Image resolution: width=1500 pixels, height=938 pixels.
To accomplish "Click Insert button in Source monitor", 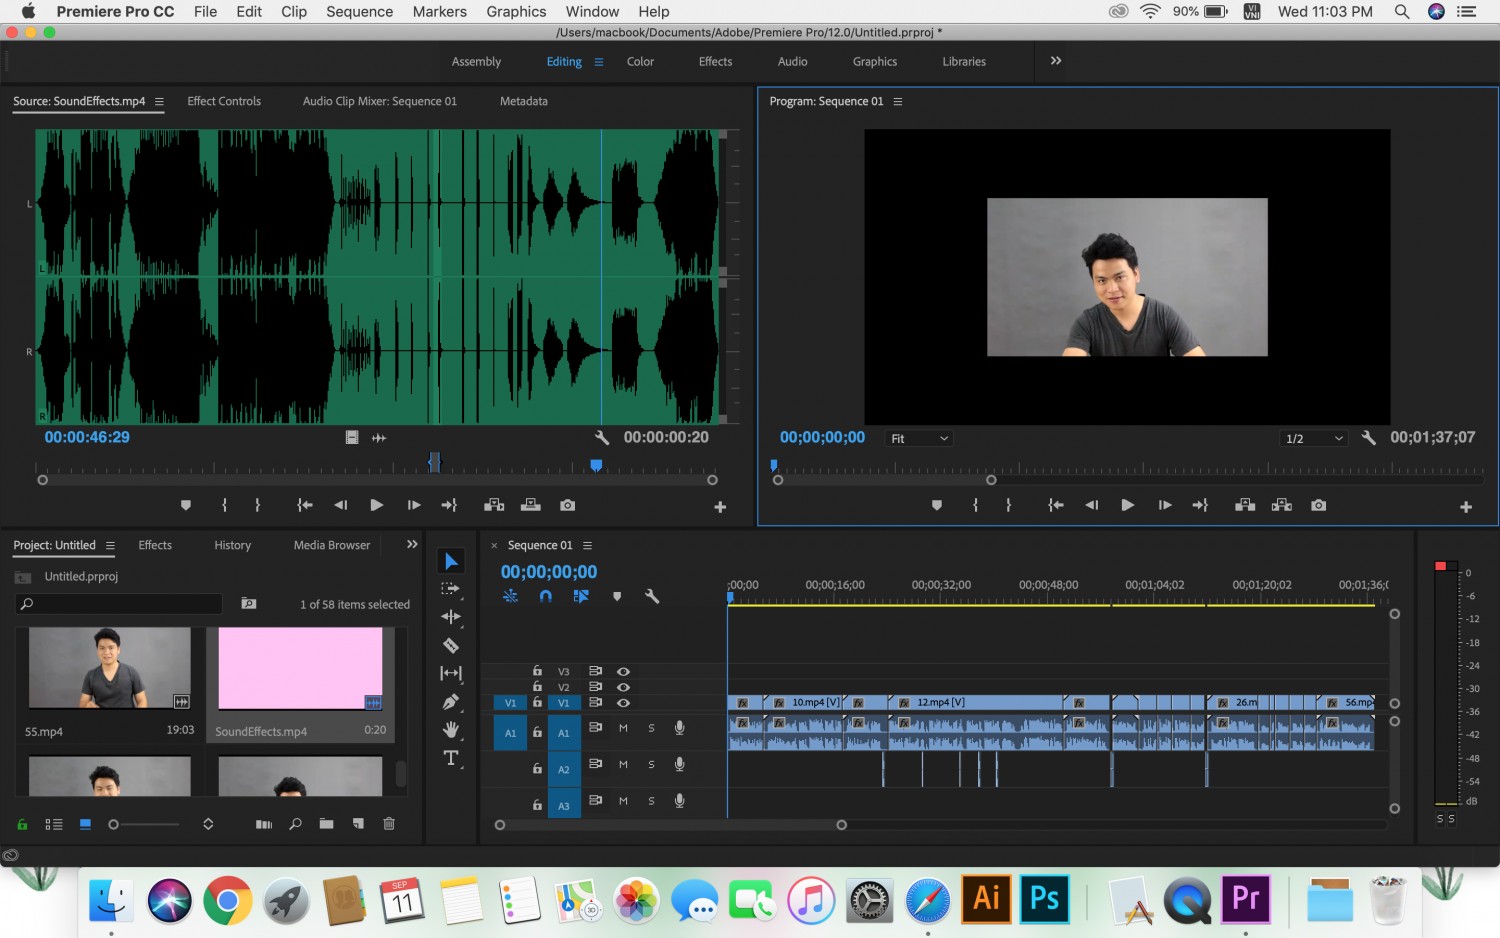I will pyautogui.click(x=494, y=505).
